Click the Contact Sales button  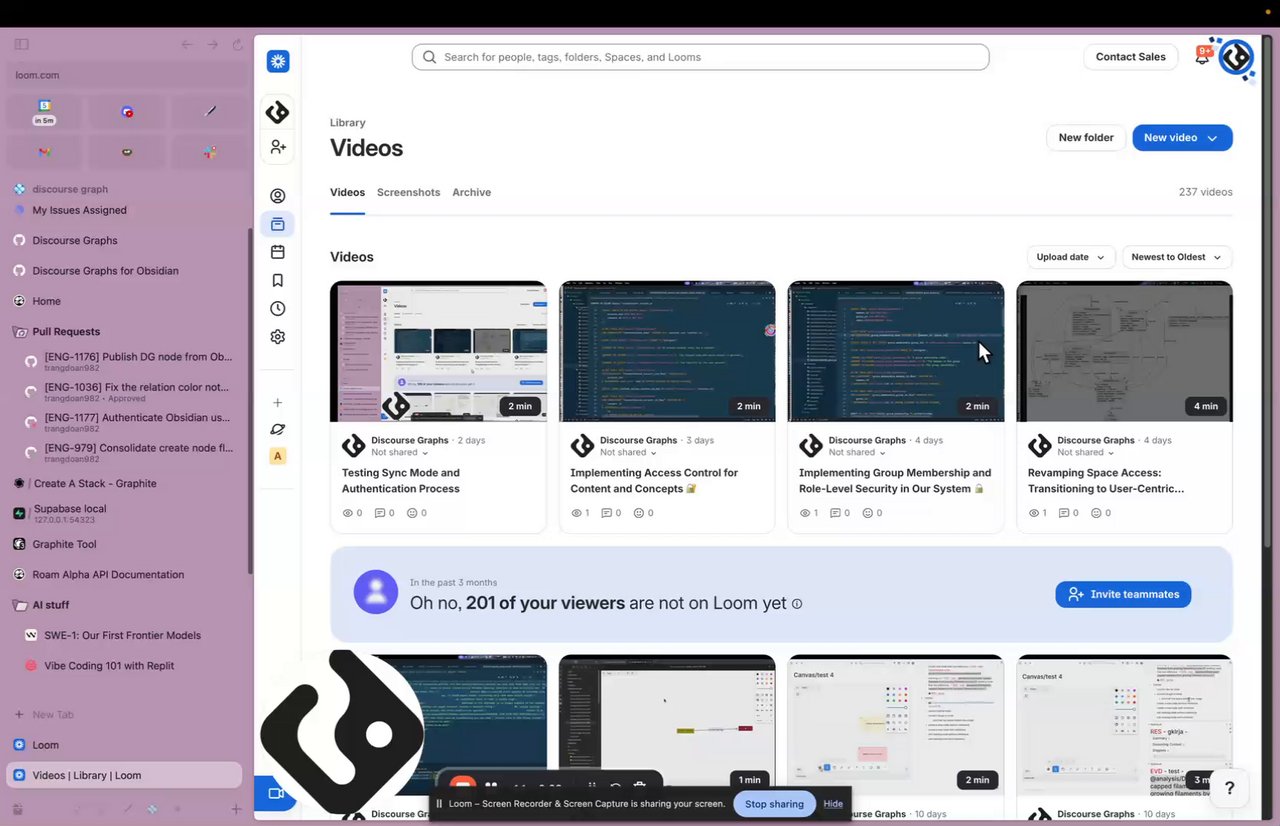coord(1130,57)
